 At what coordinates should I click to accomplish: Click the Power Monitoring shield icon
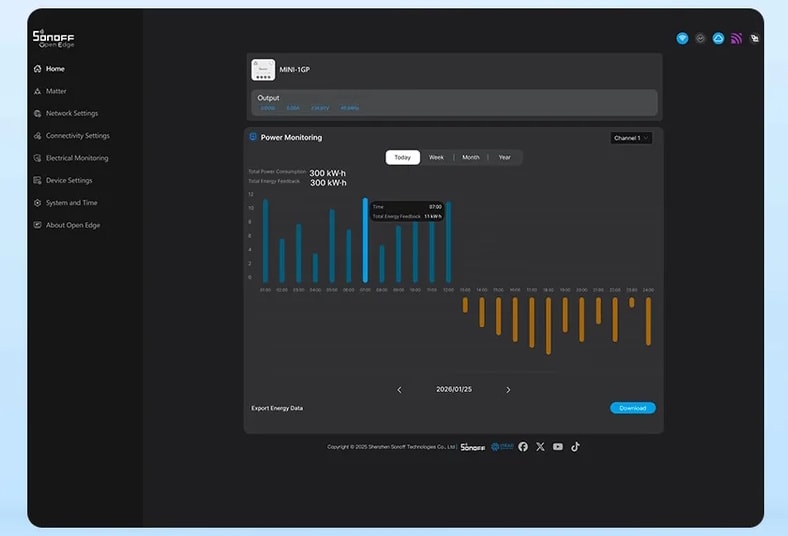[253, 137]
